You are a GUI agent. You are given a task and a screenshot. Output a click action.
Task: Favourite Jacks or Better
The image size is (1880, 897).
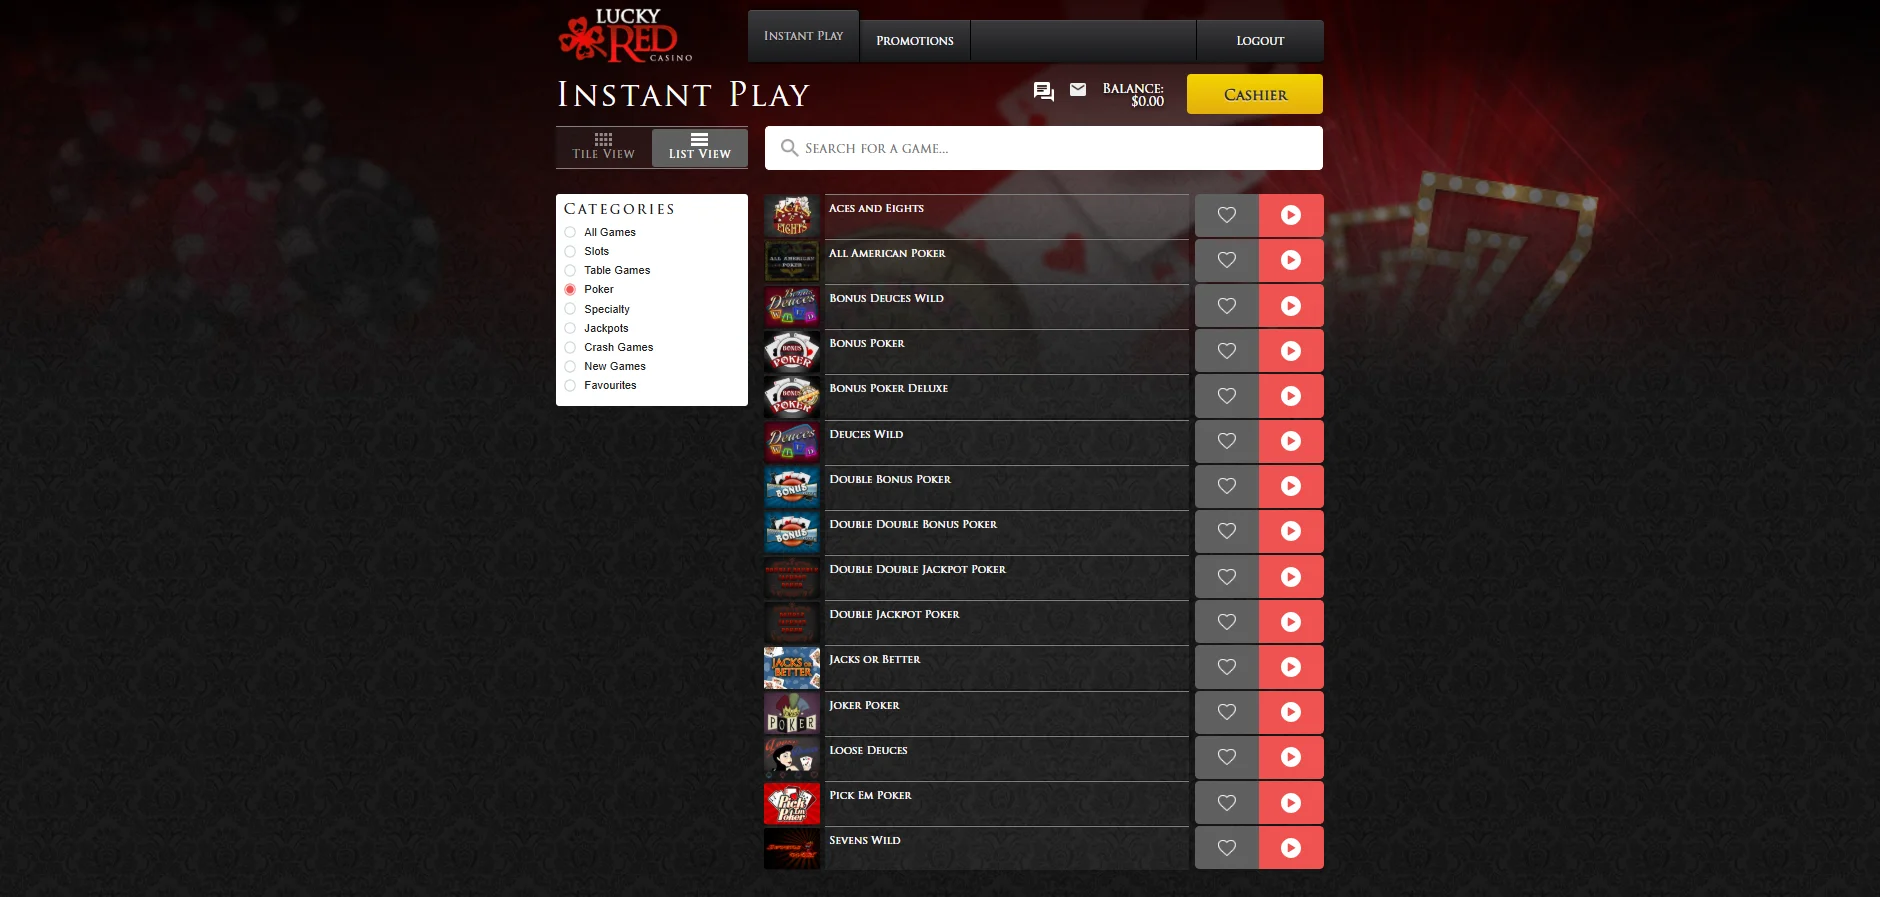click(x=1227, y=667)
